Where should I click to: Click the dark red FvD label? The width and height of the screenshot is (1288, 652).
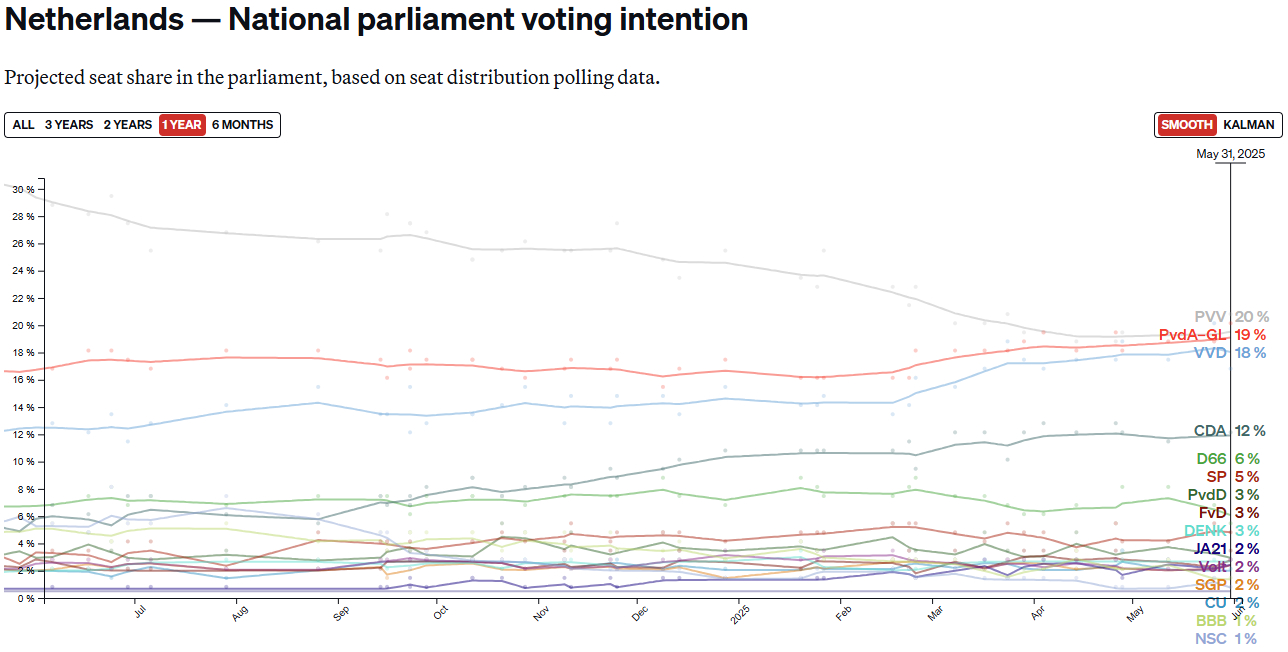coord(1211,513)
